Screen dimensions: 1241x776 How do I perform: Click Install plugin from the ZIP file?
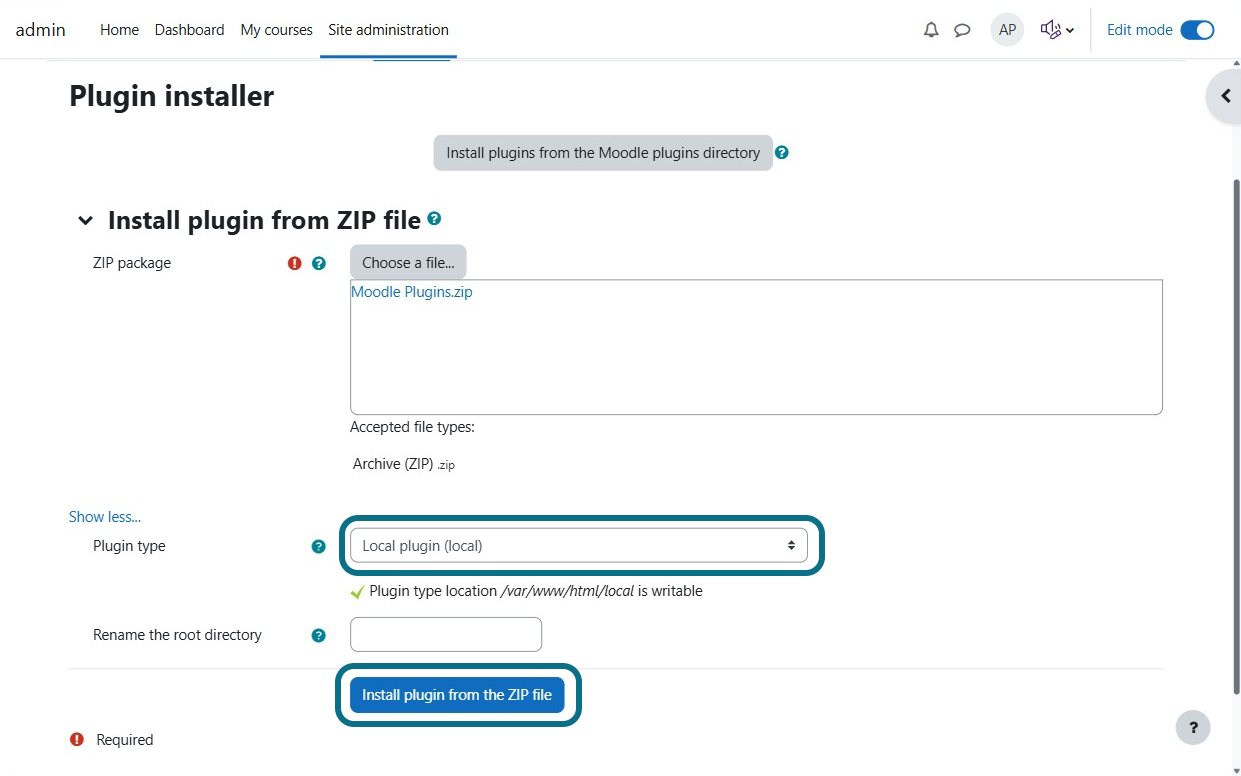tap(457, 695)
